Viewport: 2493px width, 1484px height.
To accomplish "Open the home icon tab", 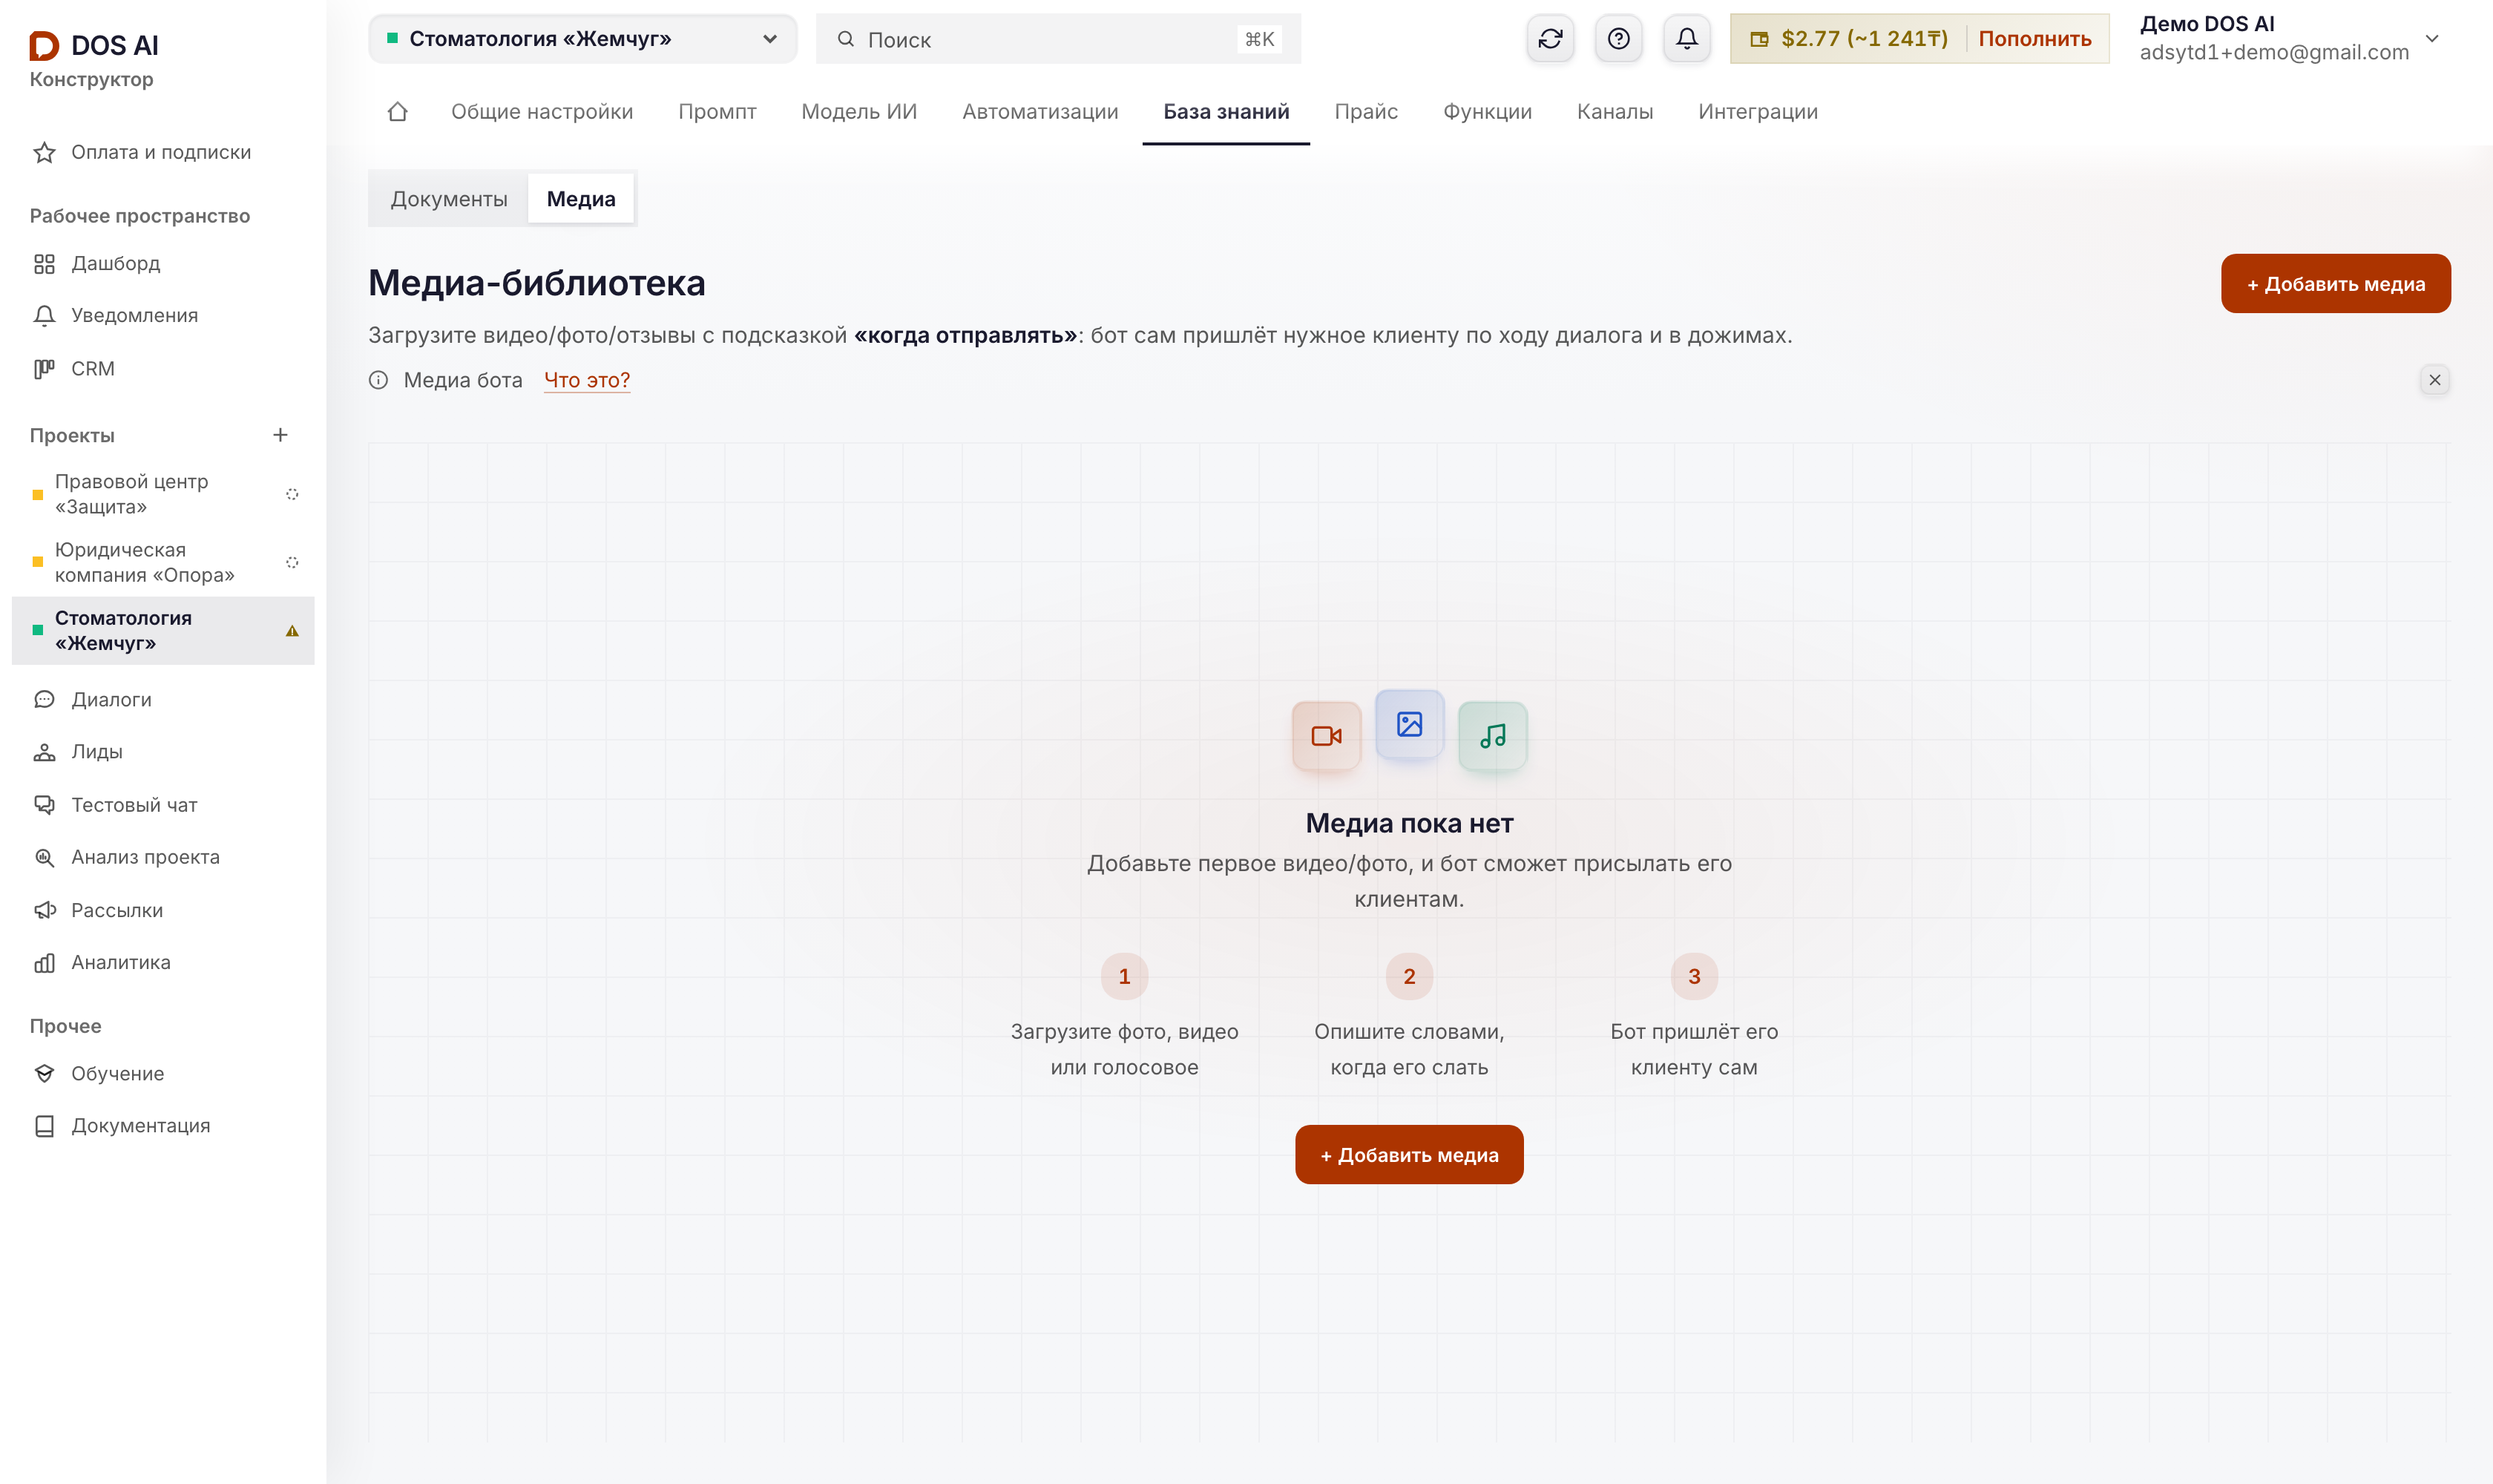I will [x=397, y=111].
